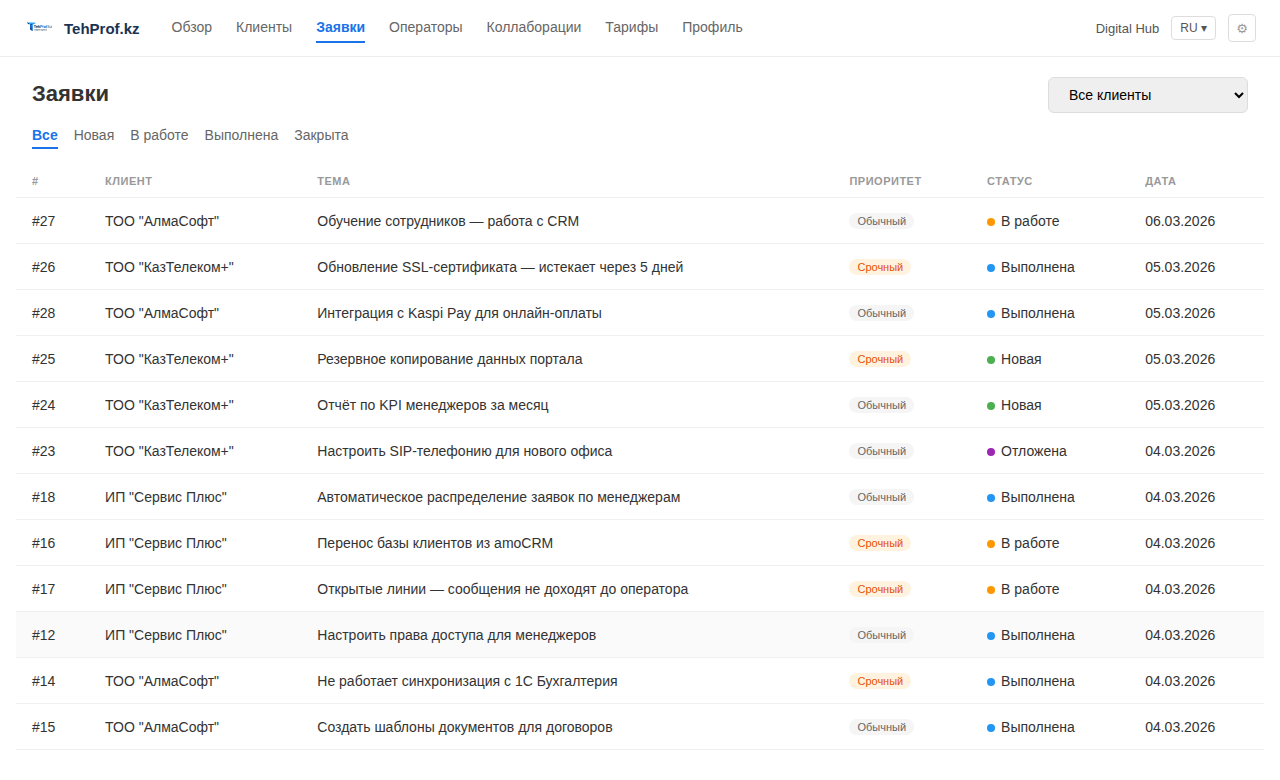Viewport: 1280px width, 780px height.
Task: Select the 'Срочный' priority badge on ticket #14
Action: [x=880, y=681]
